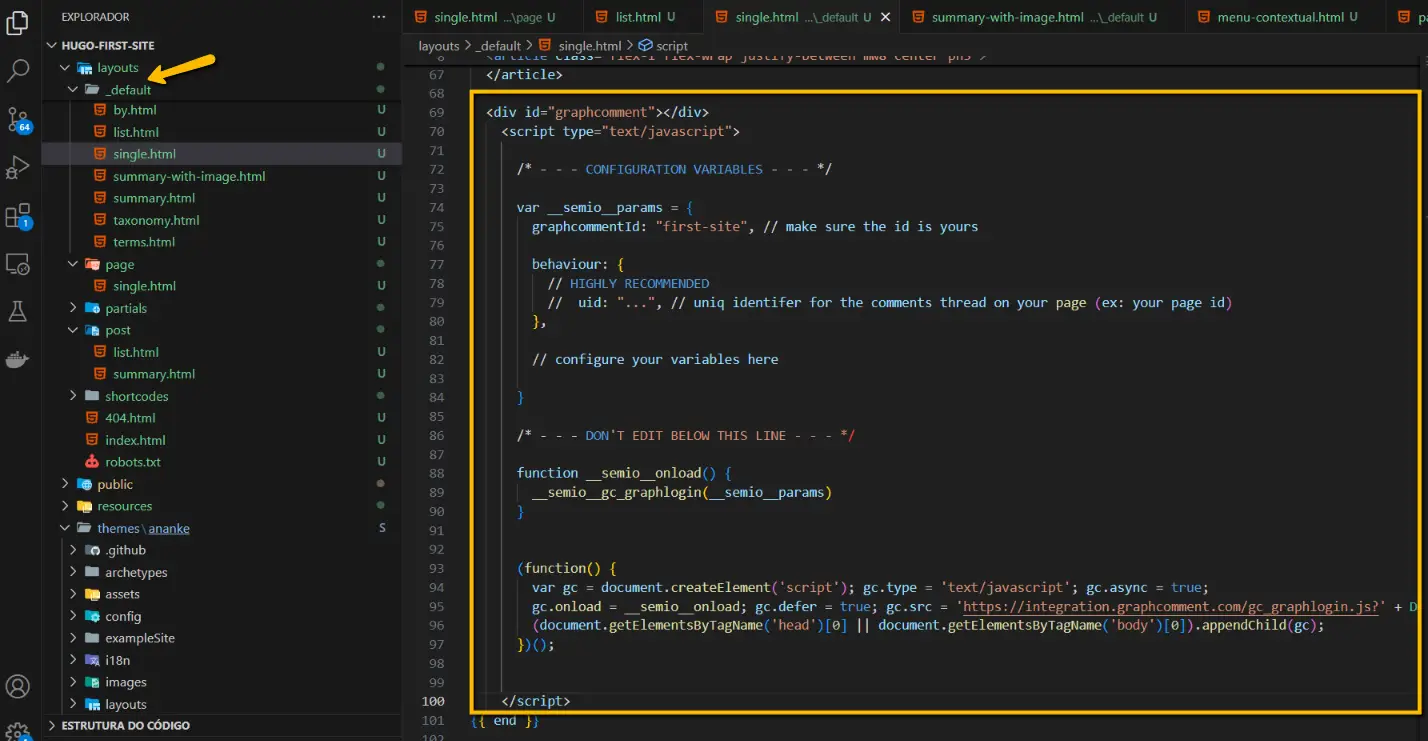
Task: Open the Search view
Action: (x=19, y=71)
